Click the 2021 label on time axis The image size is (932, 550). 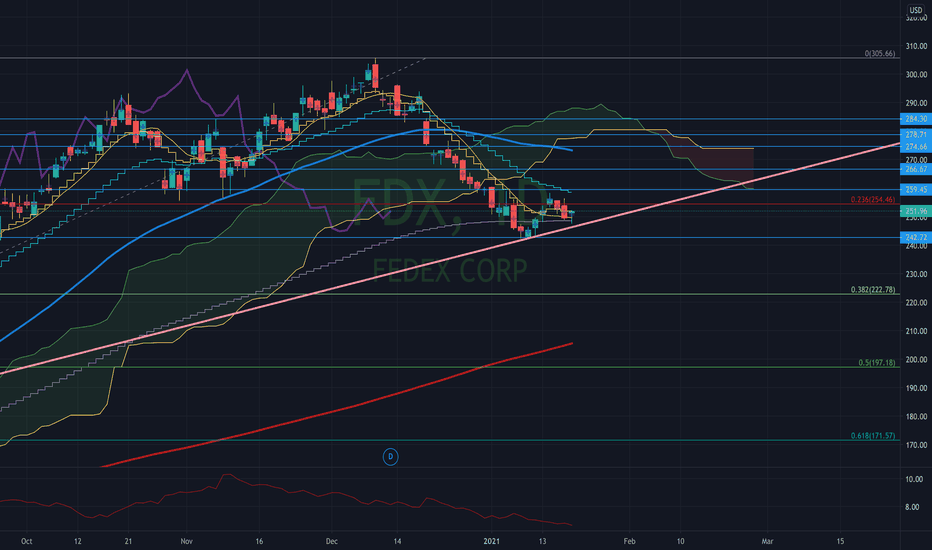click(492, 541)
